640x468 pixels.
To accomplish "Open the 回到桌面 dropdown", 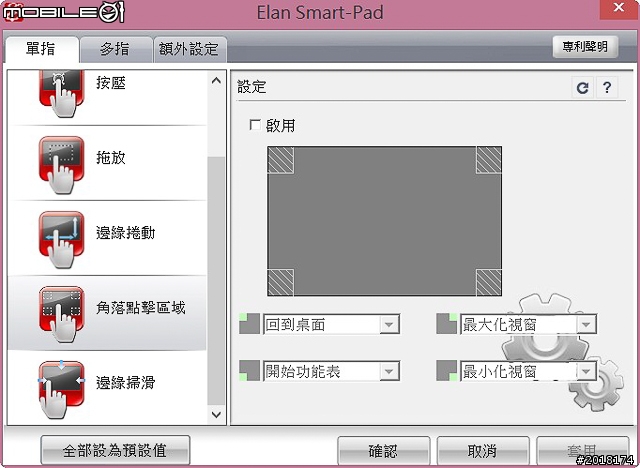I will 331,324.
